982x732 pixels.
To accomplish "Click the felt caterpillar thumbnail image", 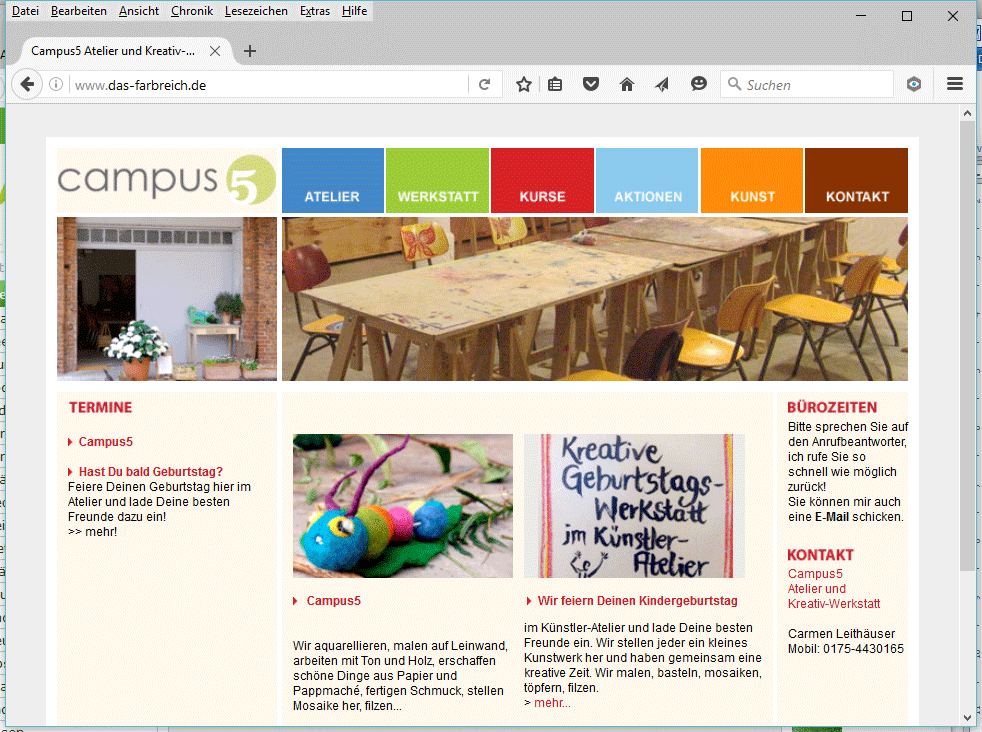I will (402, 506).
